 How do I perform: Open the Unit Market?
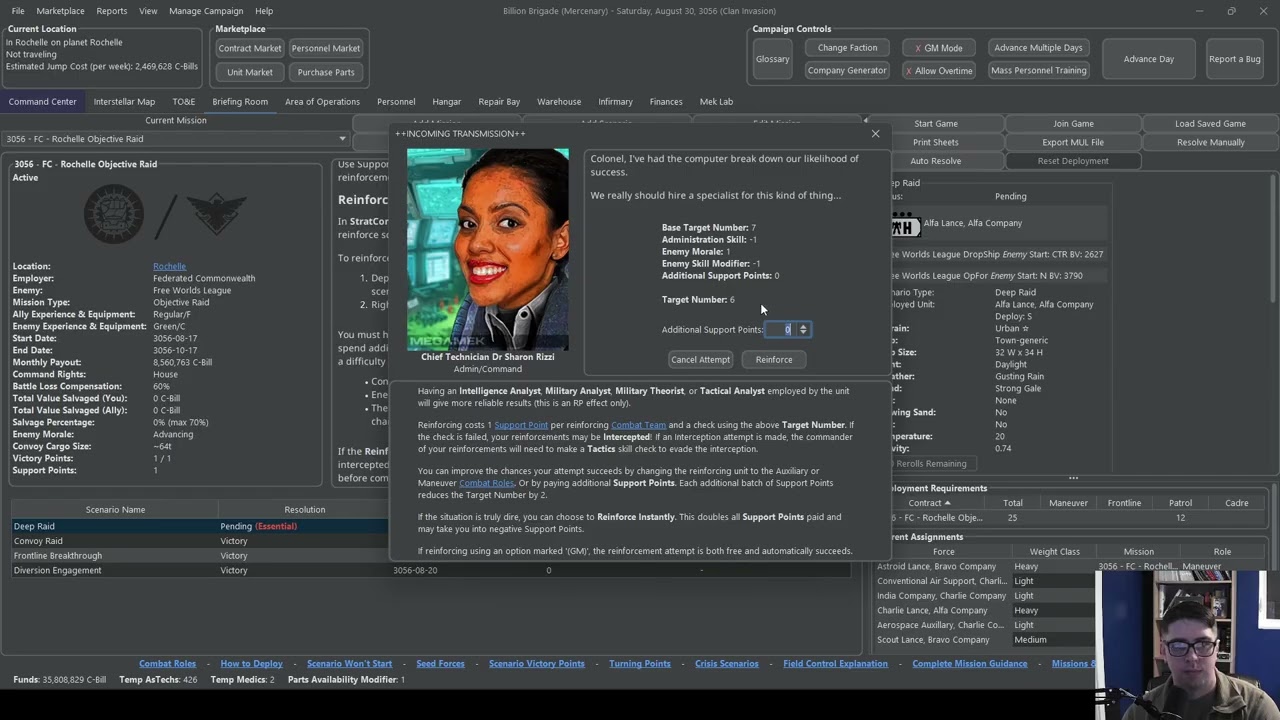250,72
